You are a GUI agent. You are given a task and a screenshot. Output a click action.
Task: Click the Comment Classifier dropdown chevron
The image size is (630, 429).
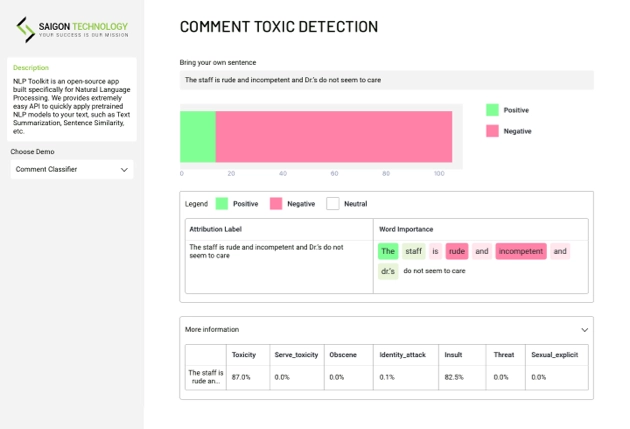[124, 169]
